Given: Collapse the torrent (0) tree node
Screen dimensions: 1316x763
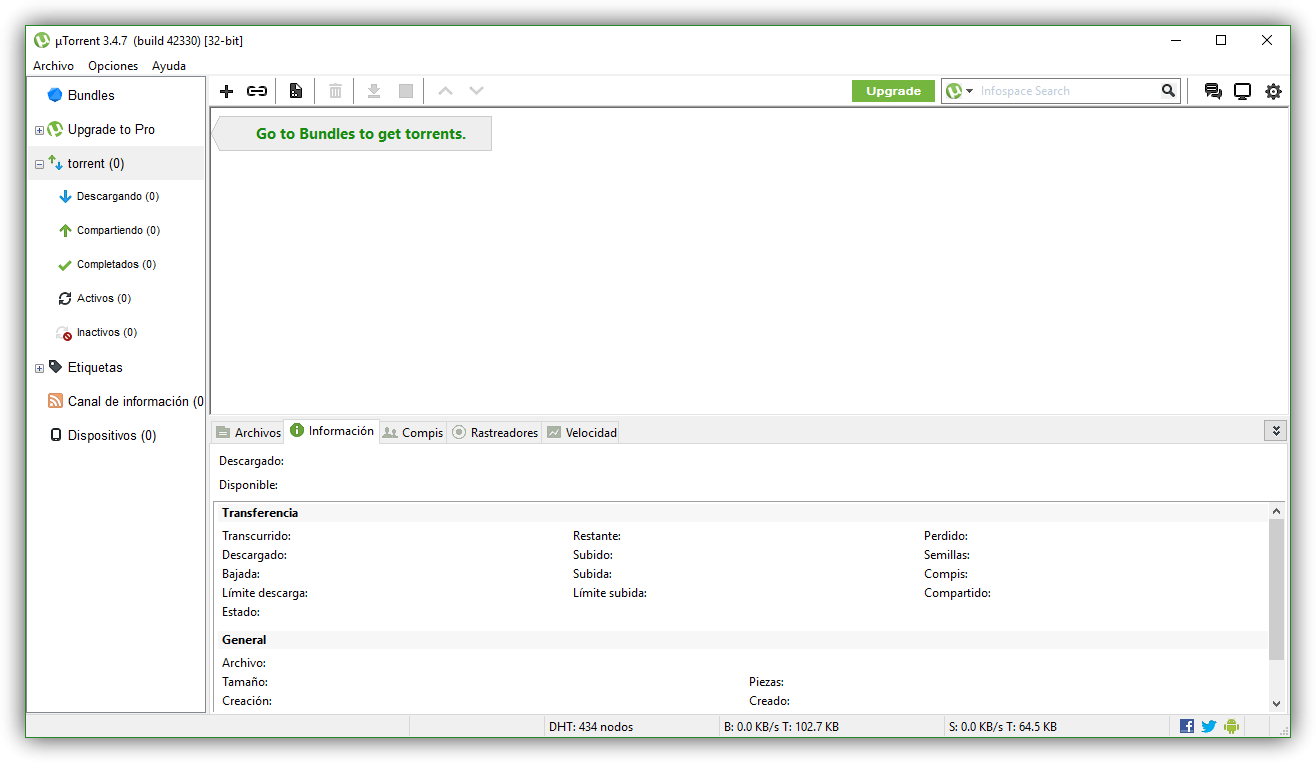Looking at the screenshot, I should (x=39, y=164).
